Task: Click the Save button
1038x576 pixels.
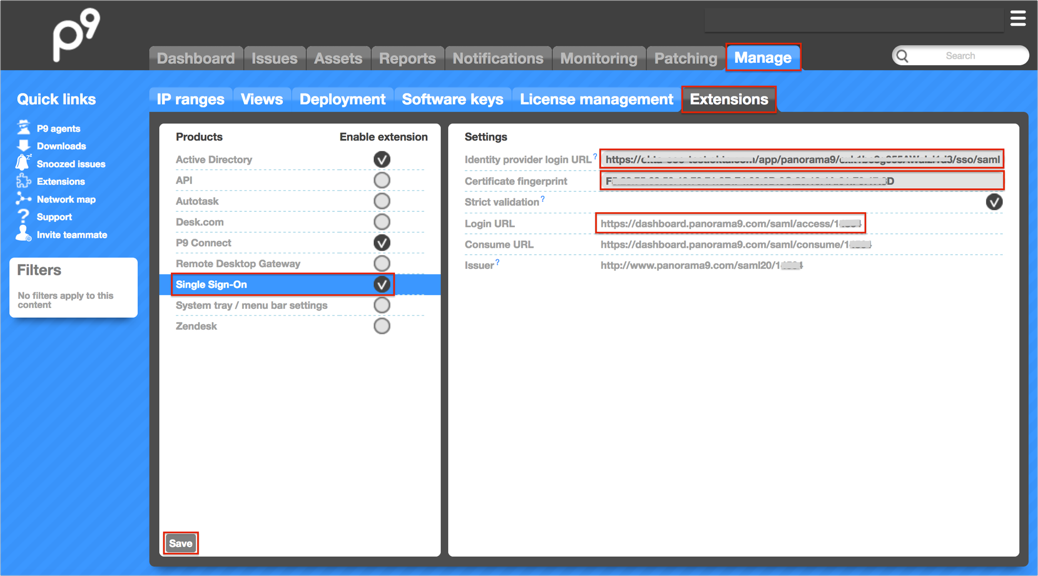Action: [x=181, y=543]
